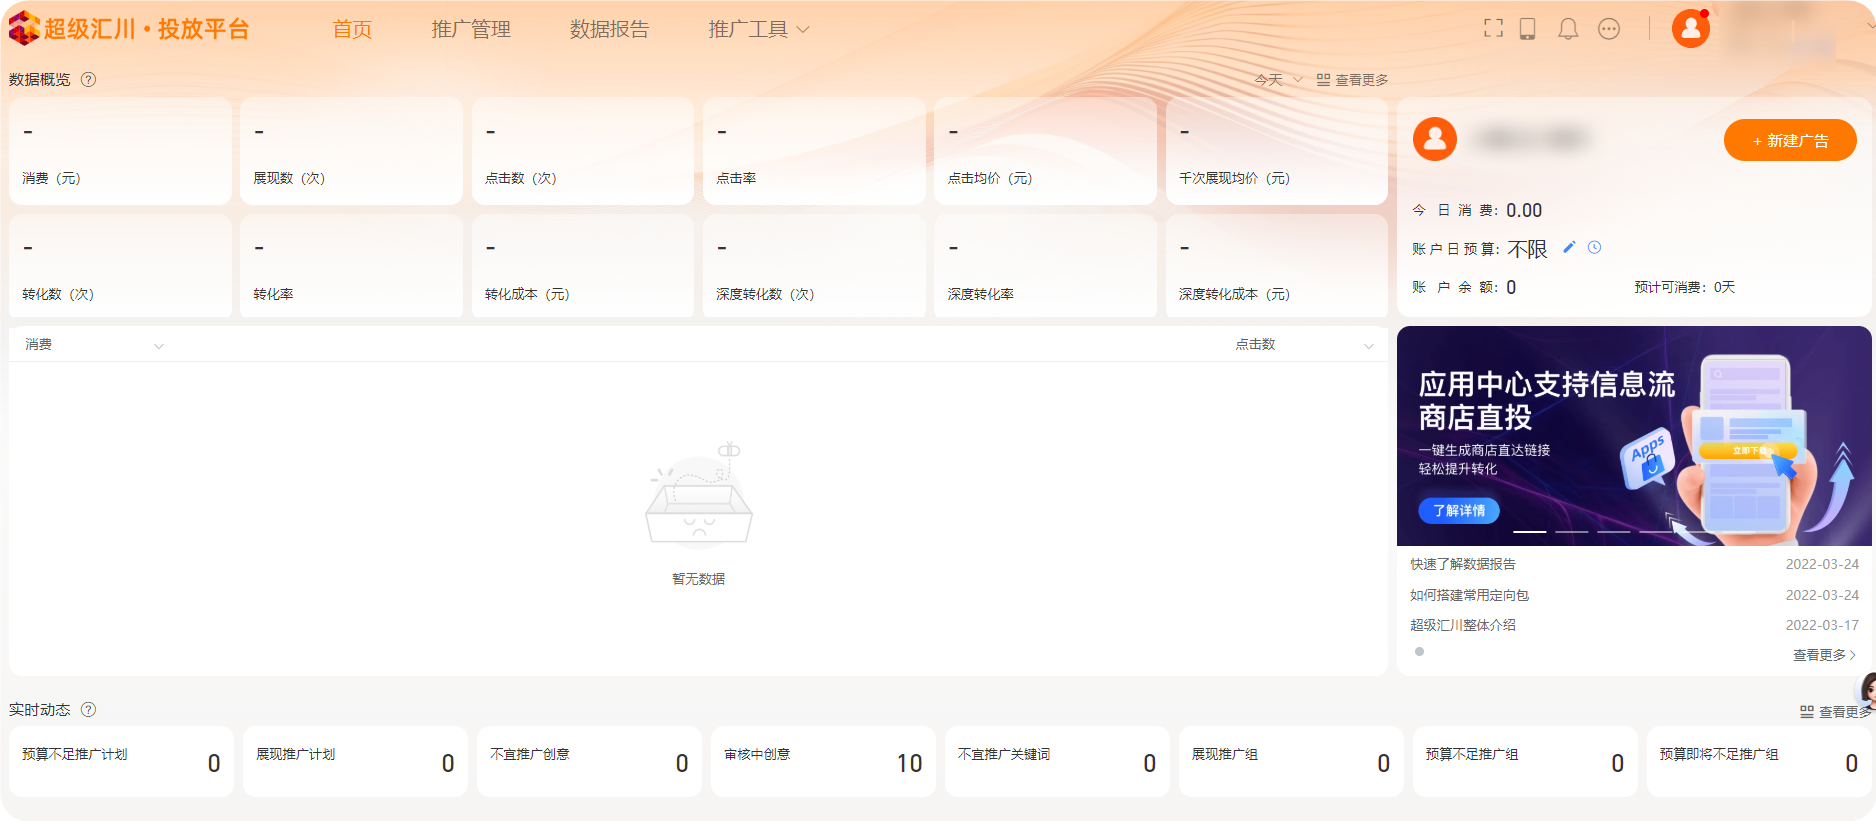The width and height of the screenshot is (1876, 821).
Task: Click grid icon beside 查看更多 in 数据概览
Action: point(1323,80)
